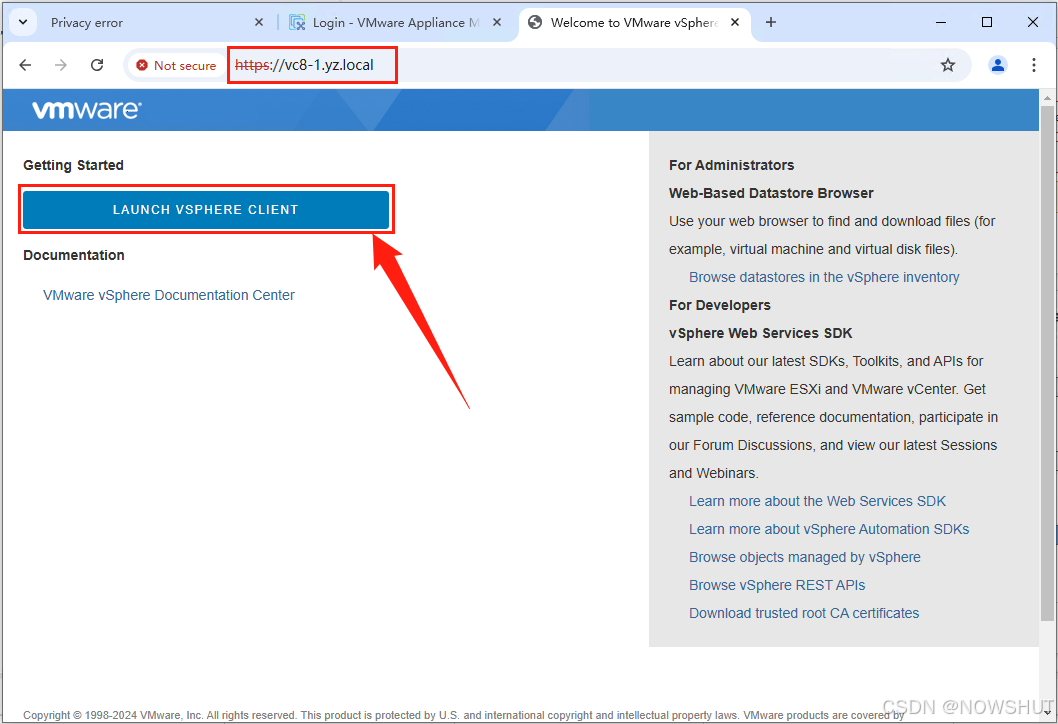
Task: Open the Chrome three-dot menu
Action: point(1033,65)
